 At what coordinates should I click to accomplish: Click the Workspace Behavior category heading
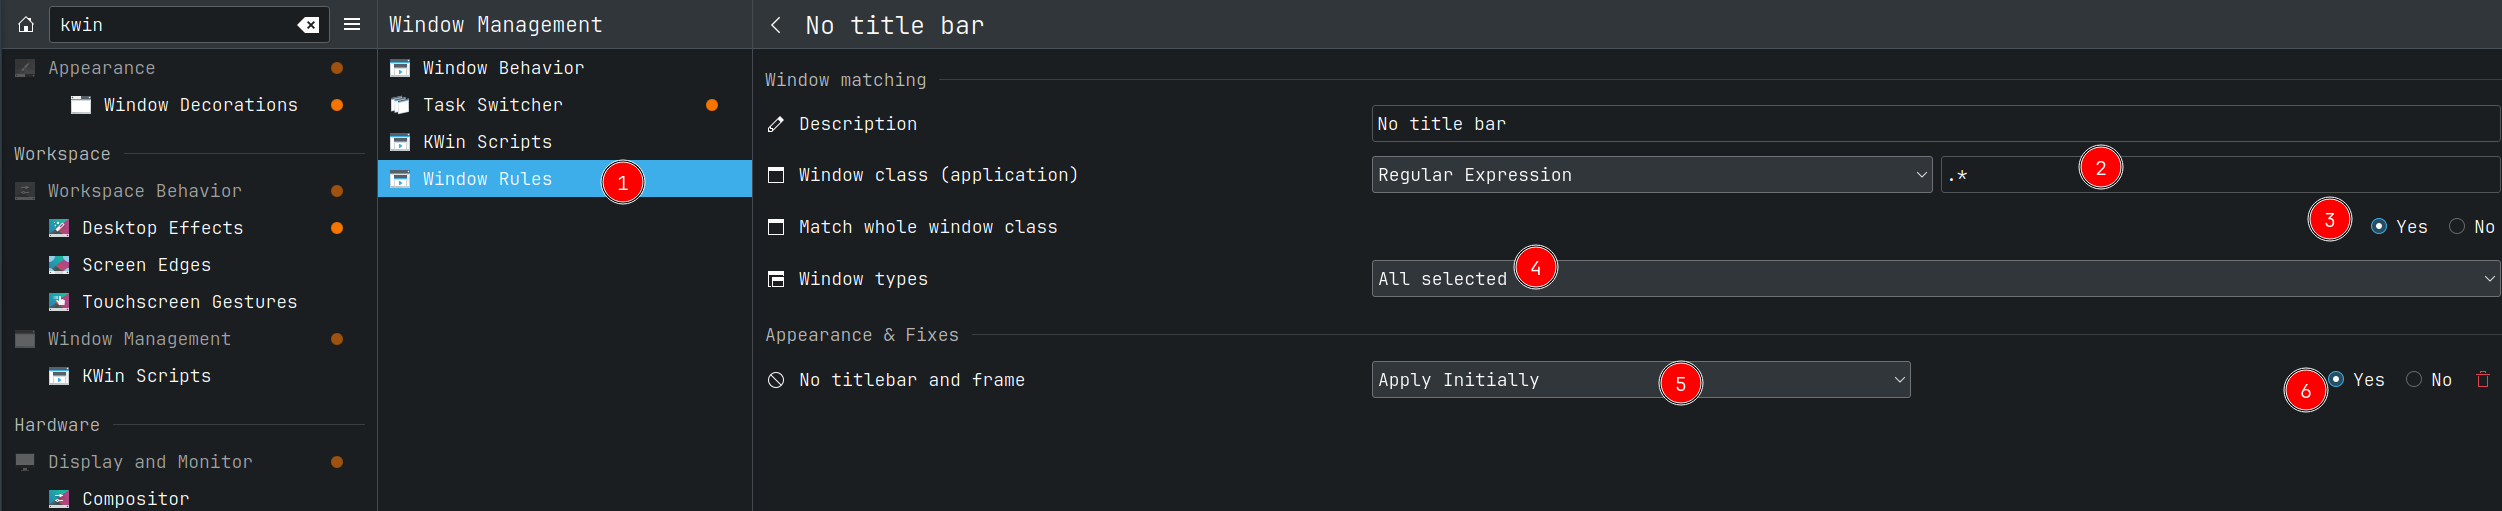click(145, 191)
